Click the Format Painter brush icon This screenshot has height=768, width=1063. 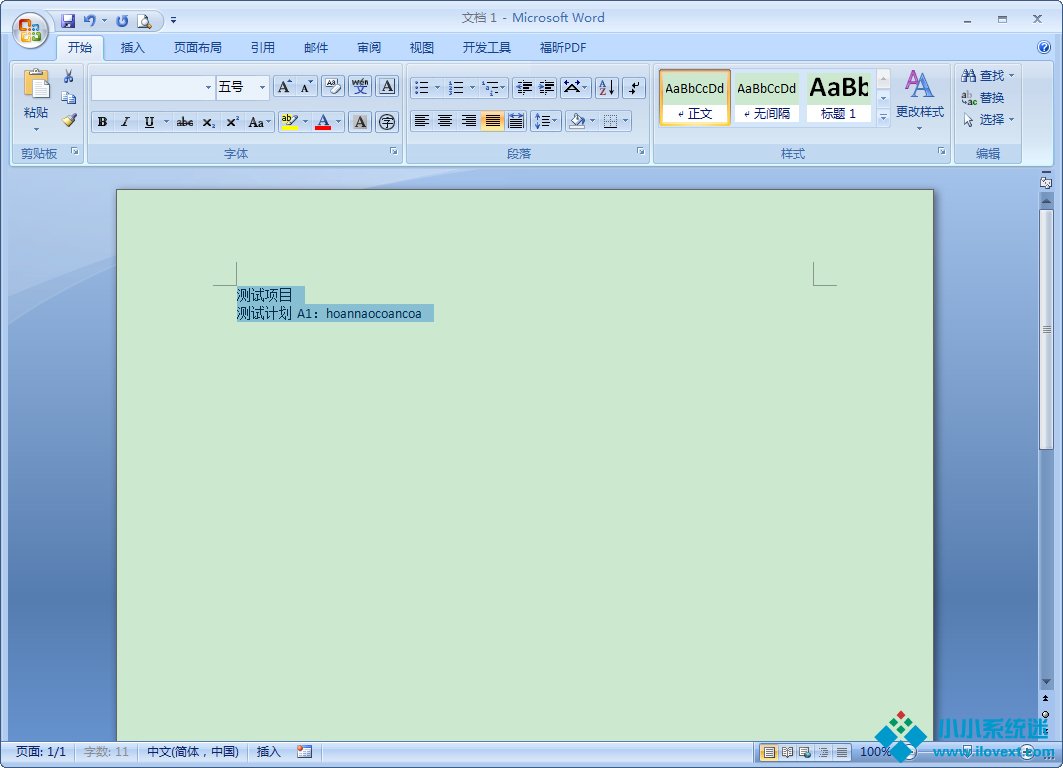tap(69, 120)
